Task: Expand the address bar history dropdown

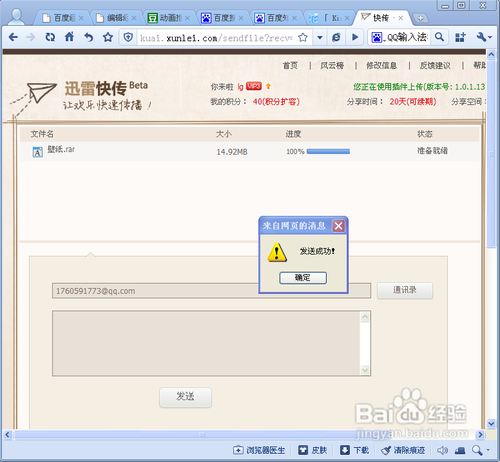Action: pos(320,37)
